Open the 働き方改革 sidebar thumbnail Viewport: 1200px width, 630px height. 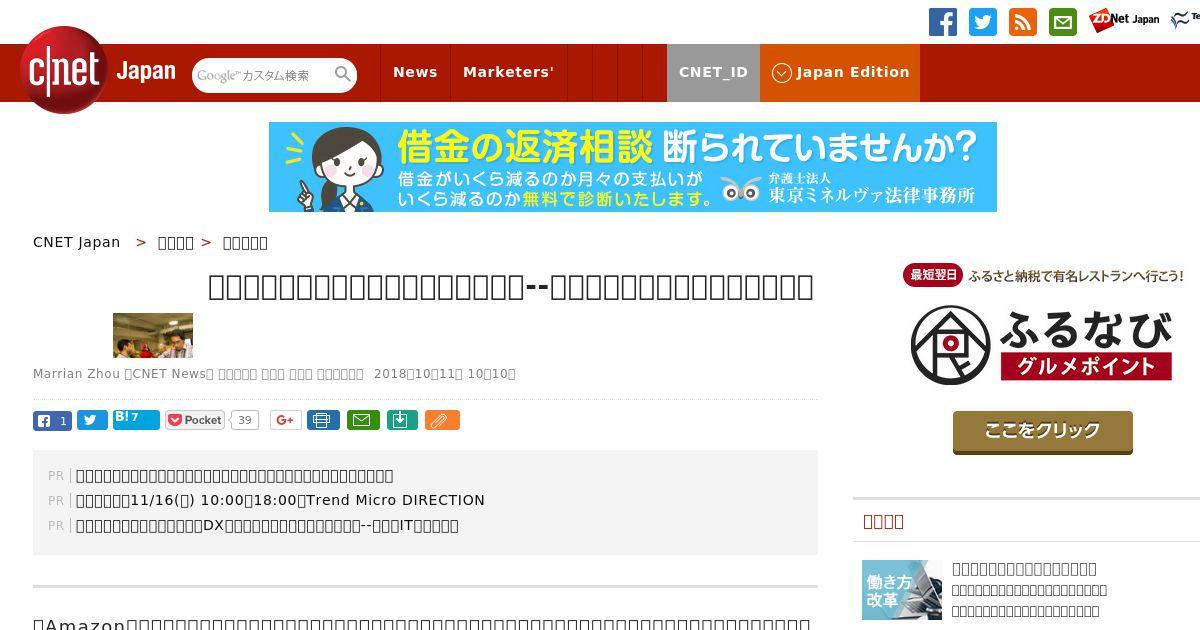pyautogui.click(x=902, y=590)
